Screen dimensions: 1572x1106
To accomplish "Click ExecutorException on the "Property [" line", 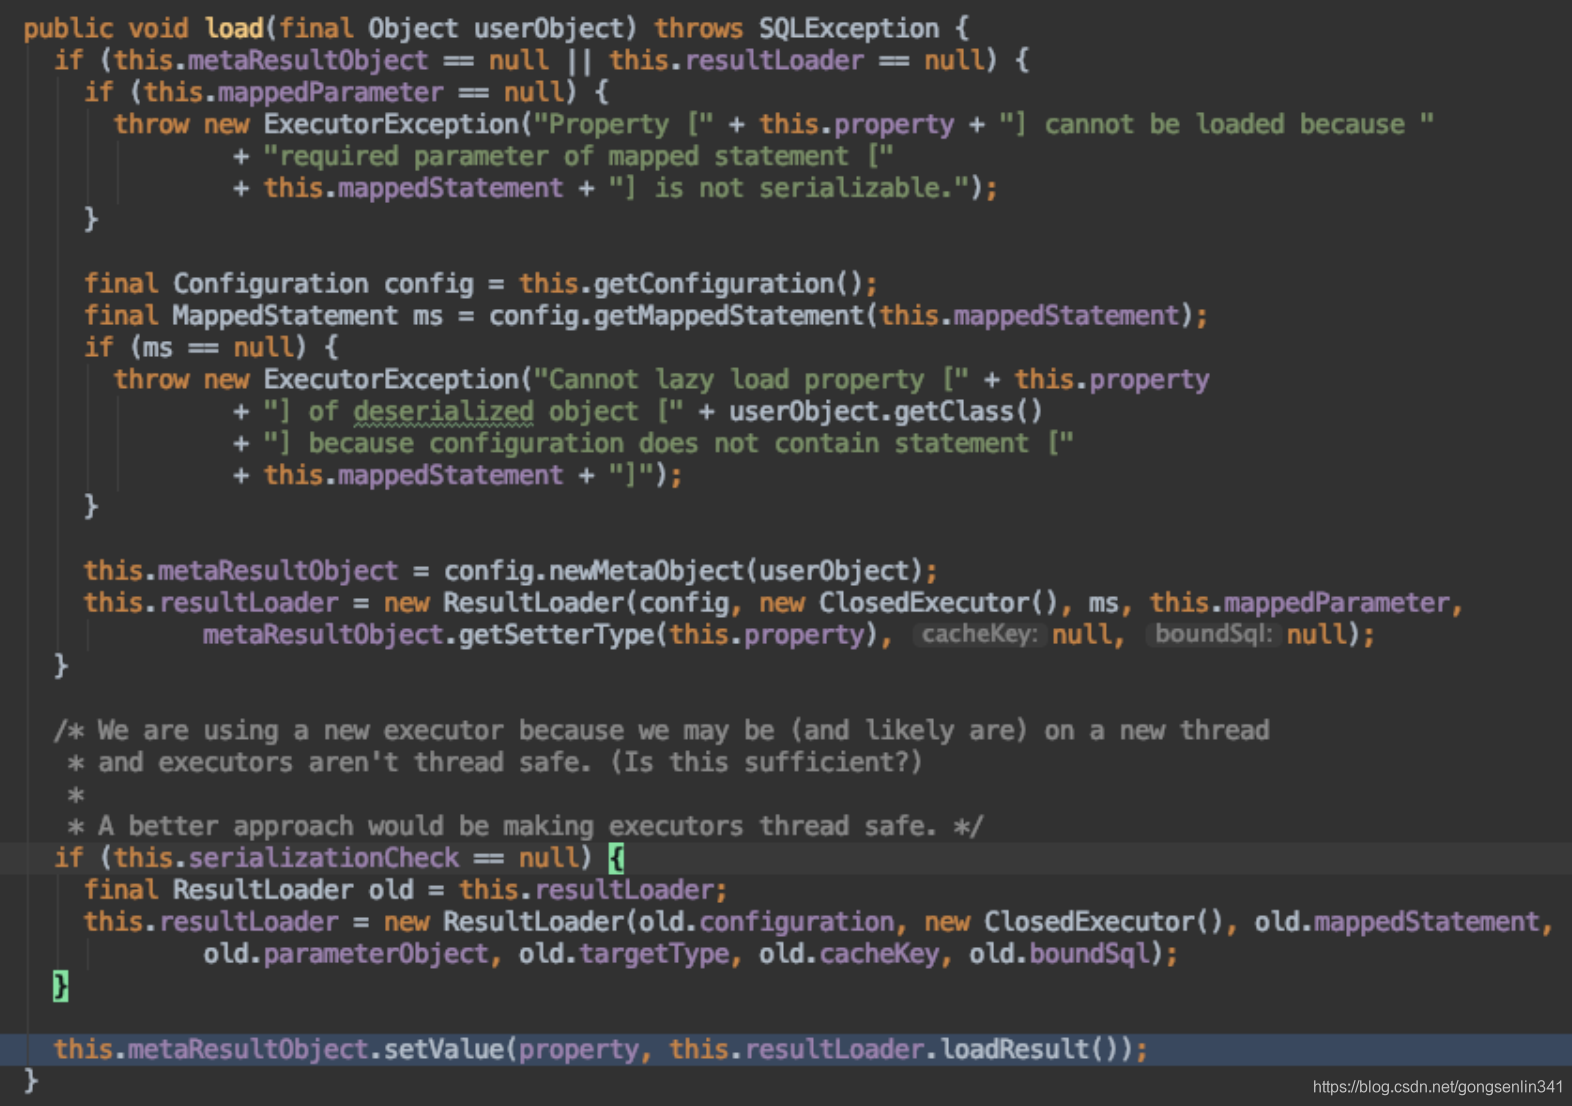I will [x=391, y=124].
